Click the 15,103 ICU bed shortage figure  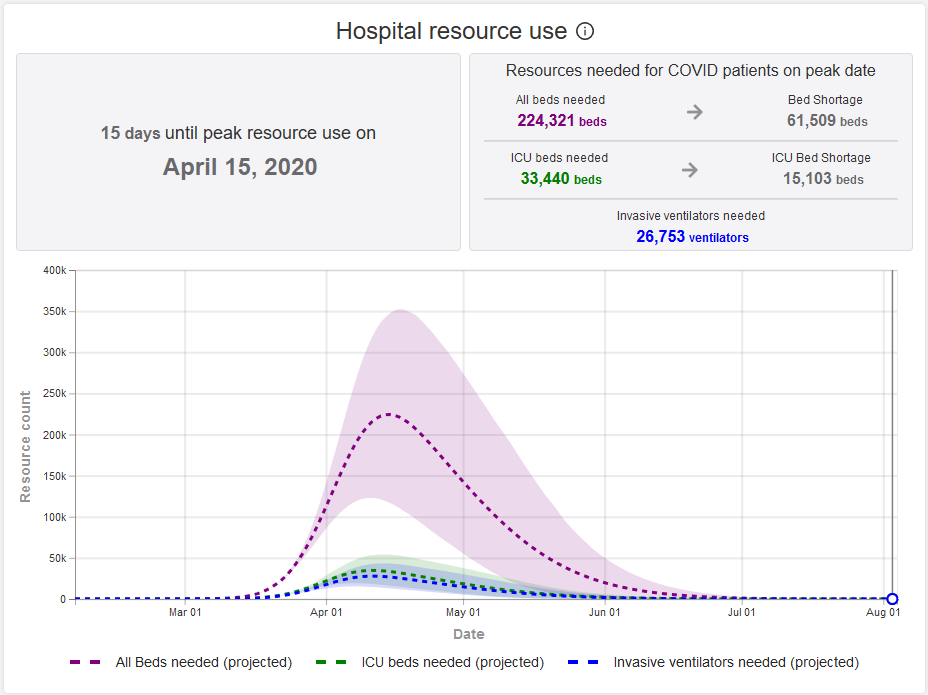[823, 179]
